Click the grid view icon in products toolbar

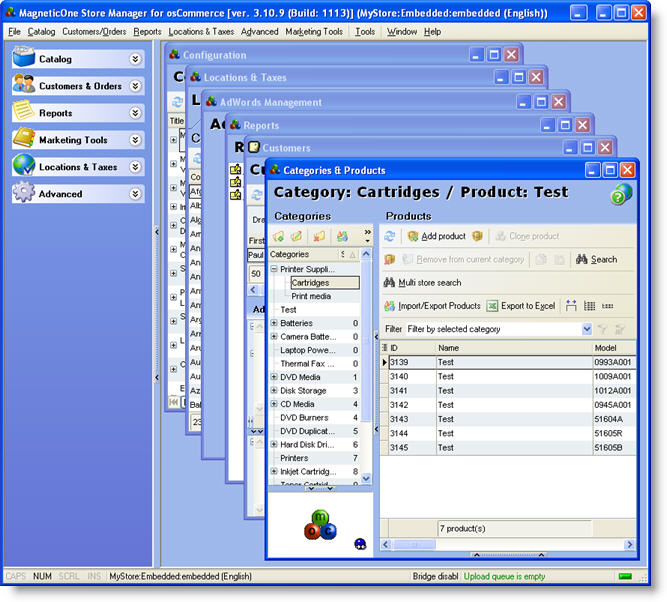click(590, 305)
